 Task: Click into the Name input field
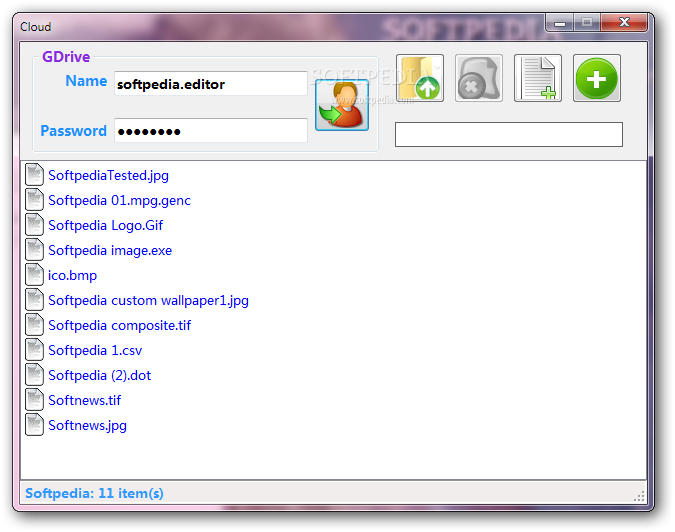pyautogui.click(x=211, y=84)
